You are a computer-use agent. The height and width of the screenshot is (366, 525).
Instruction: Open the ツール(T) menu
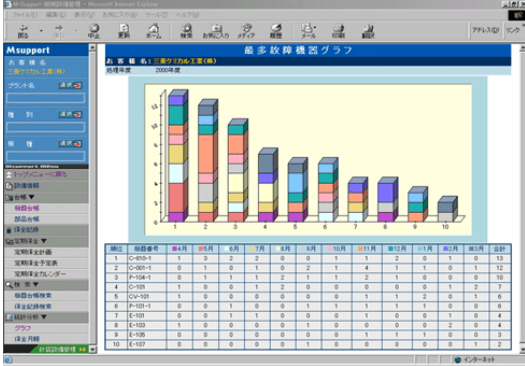(156, 15)
